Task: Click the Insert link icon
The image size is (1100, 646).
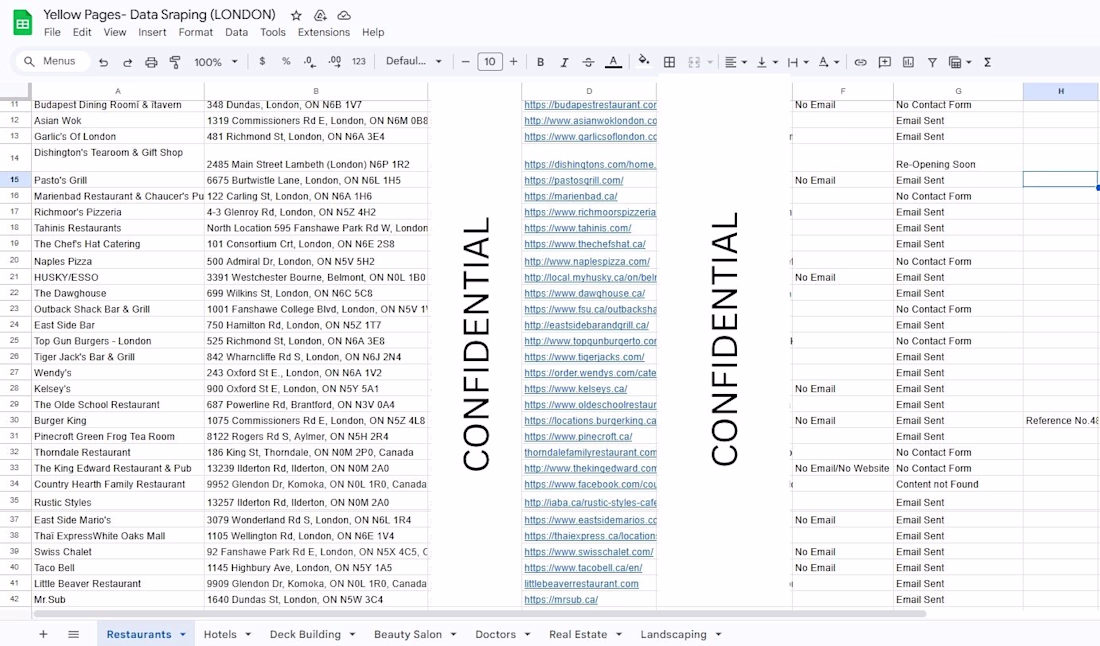Action: coord(860,62)
